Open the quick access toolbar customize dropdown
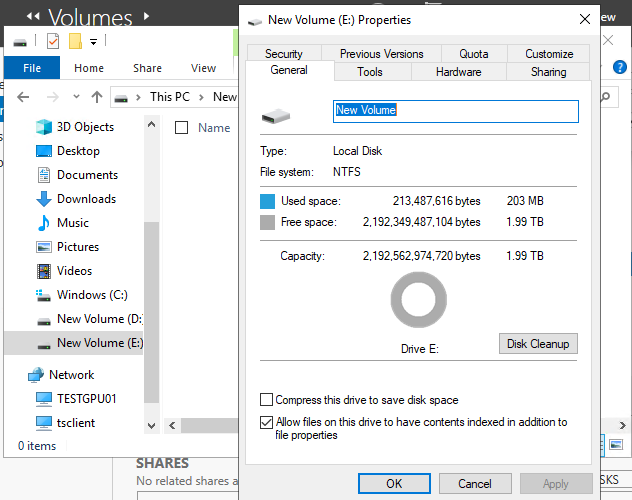 pos(94,41)
